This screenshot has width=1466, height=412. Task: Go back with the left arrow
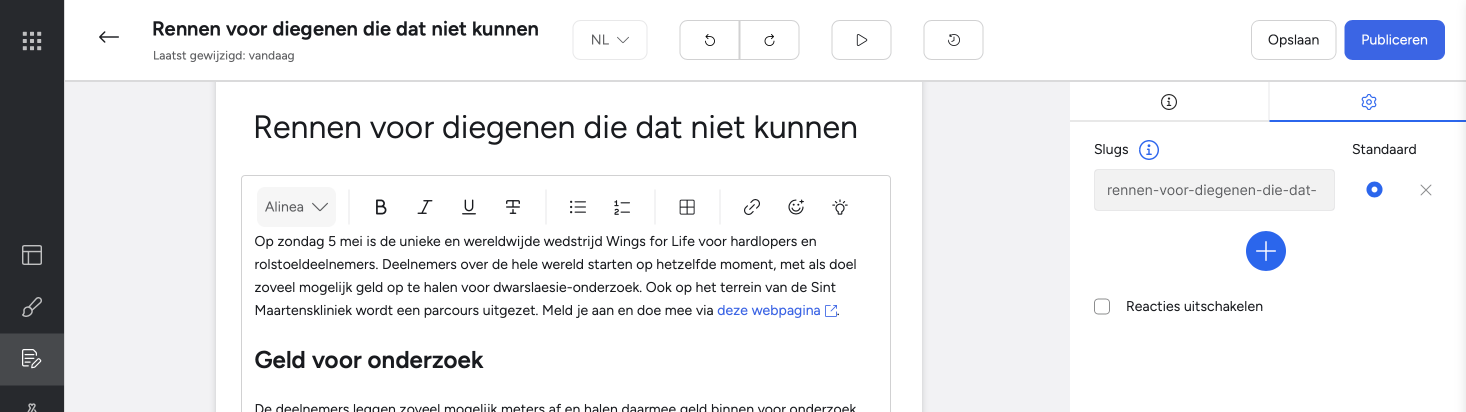(109, 38)
